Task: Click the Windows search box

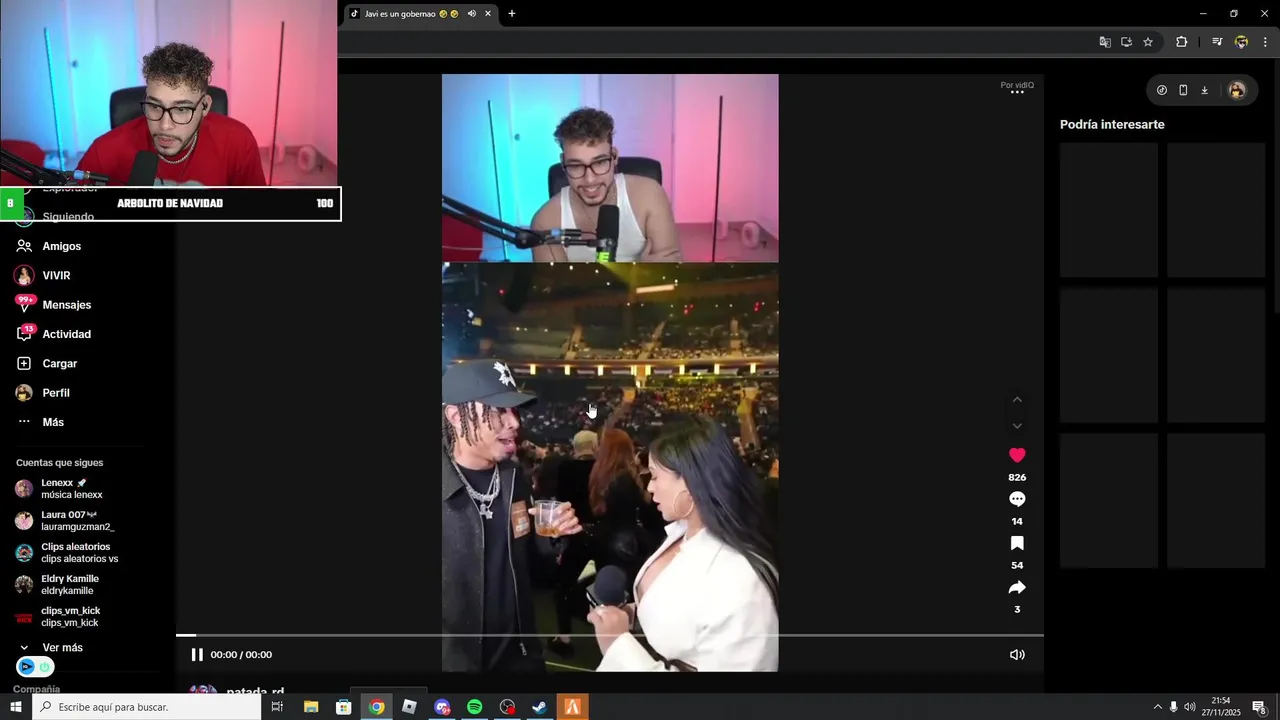Action: pos(147,707)
